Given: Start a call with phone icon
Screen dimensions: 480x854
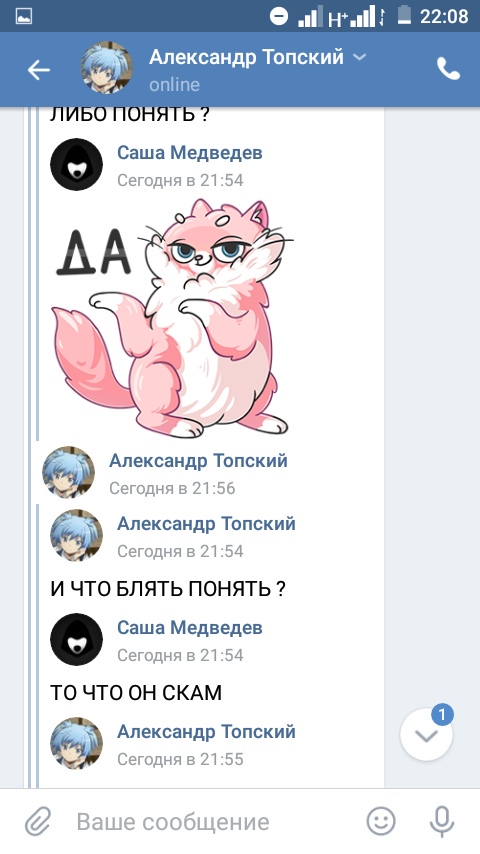Looking at the screenshot, I should (x=448, y=69).
